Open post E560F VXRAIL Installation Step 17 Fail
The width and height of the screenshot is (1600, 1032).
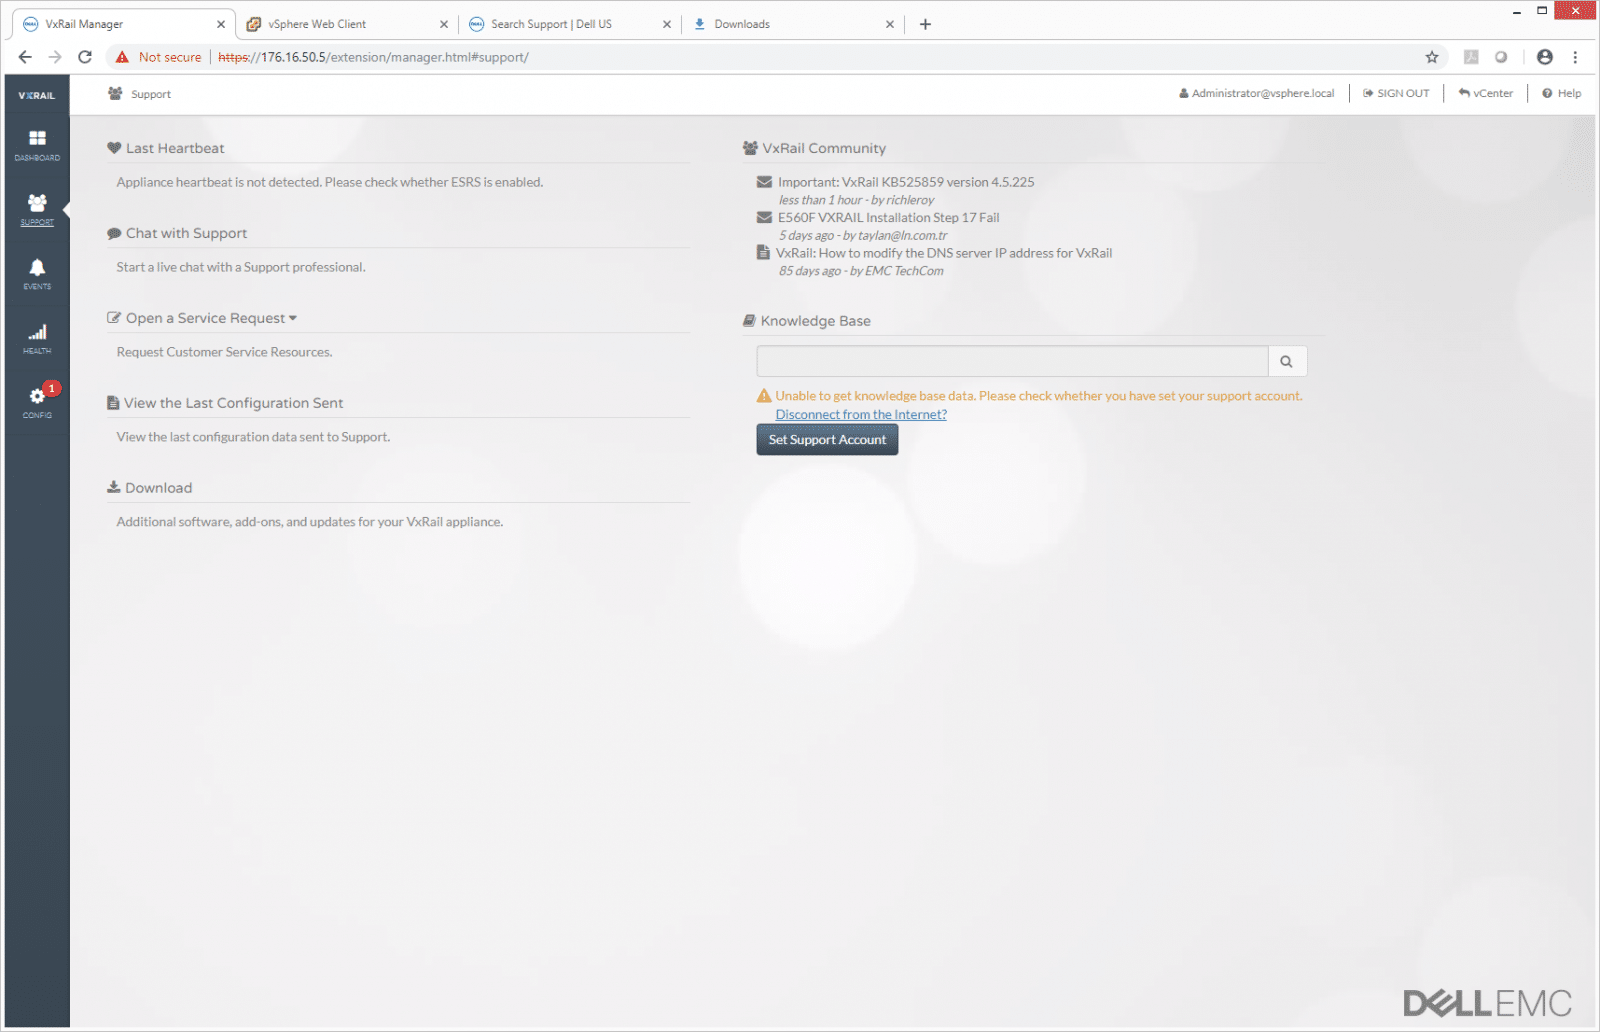(888, 217)
